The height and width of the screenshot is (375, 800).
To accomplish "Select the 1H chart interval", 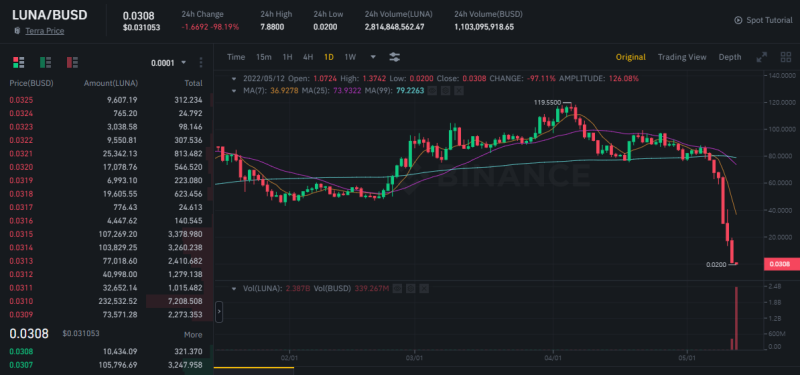I will (x=287, y=57).
